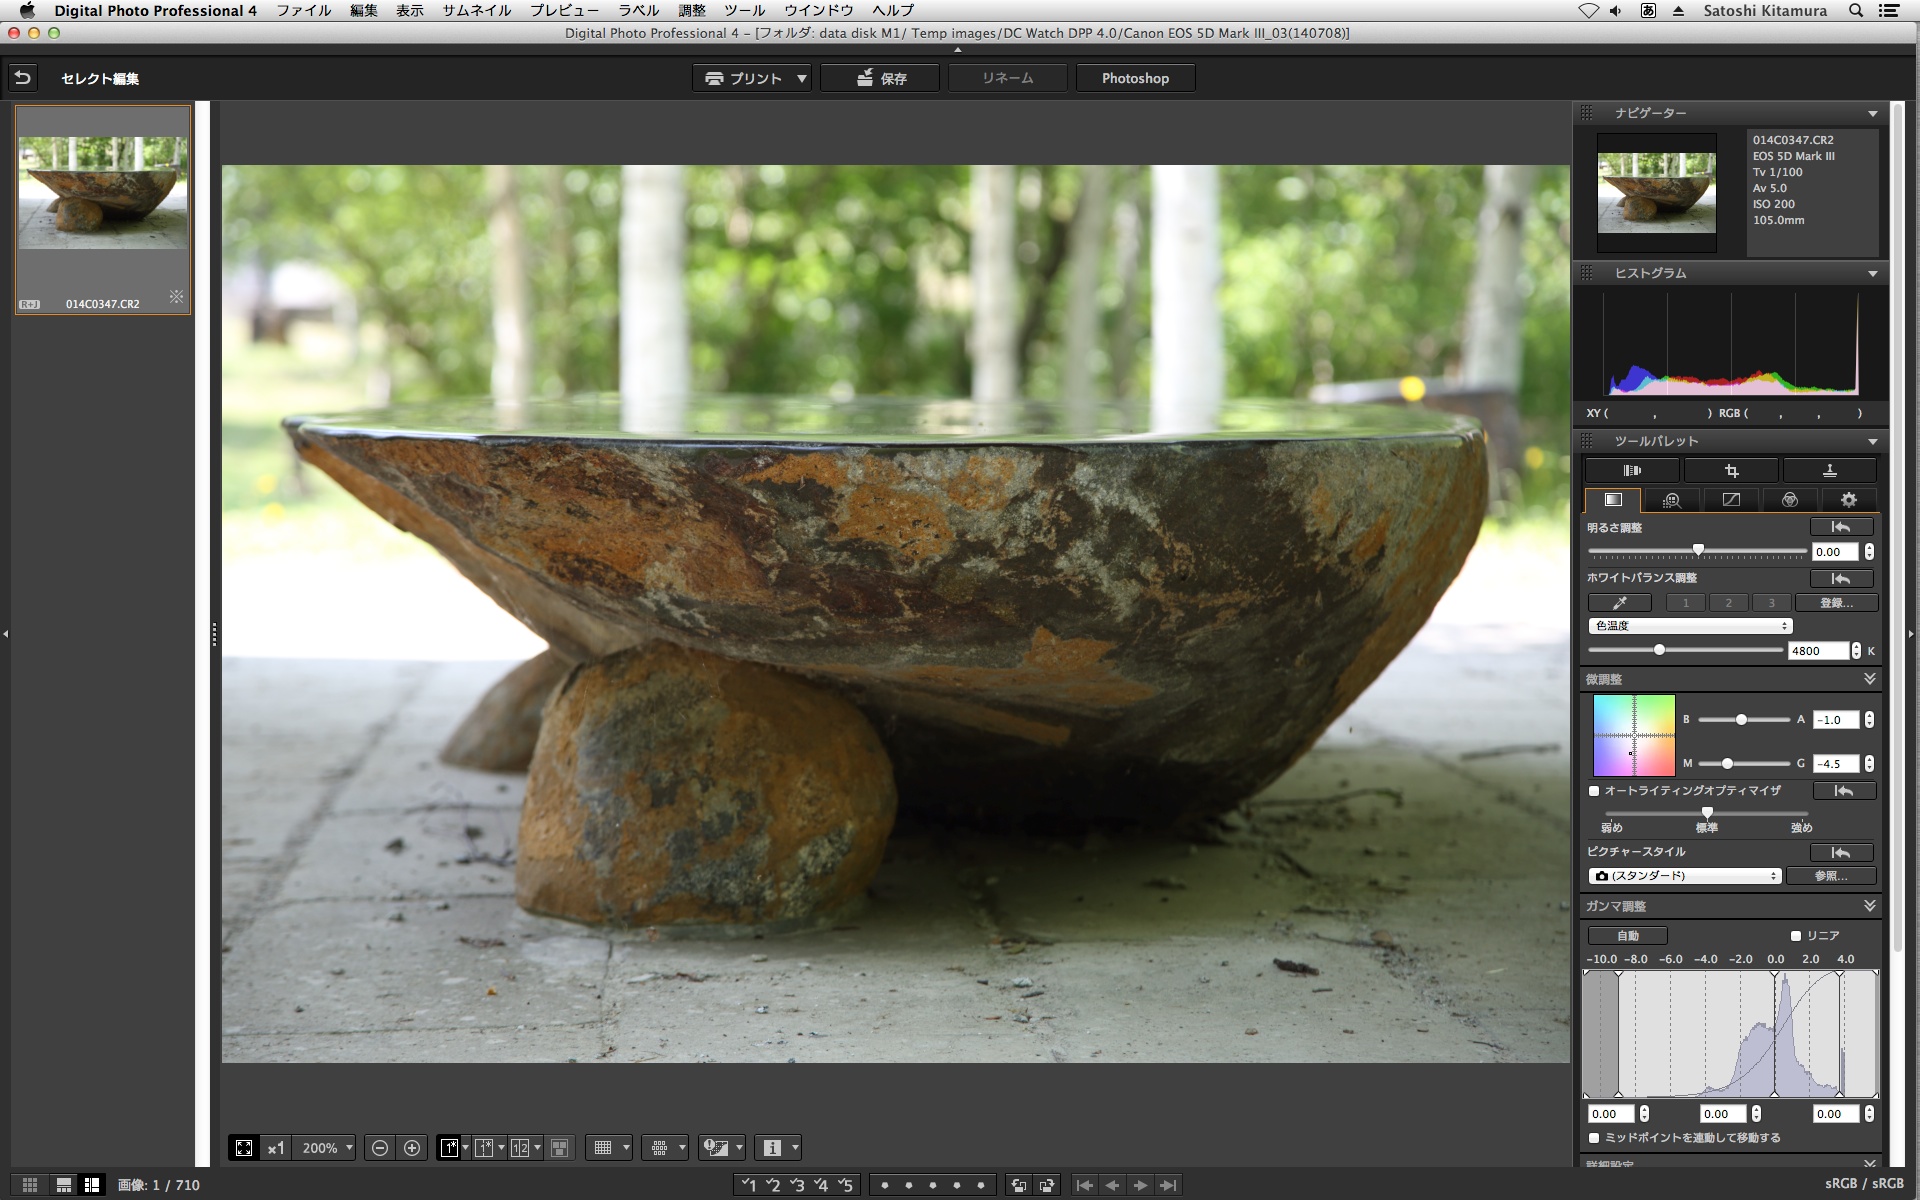1920x1200 pixels.
Task: Check ミッドポイントを連動して移動する option
Action: coord(1594,1138)
